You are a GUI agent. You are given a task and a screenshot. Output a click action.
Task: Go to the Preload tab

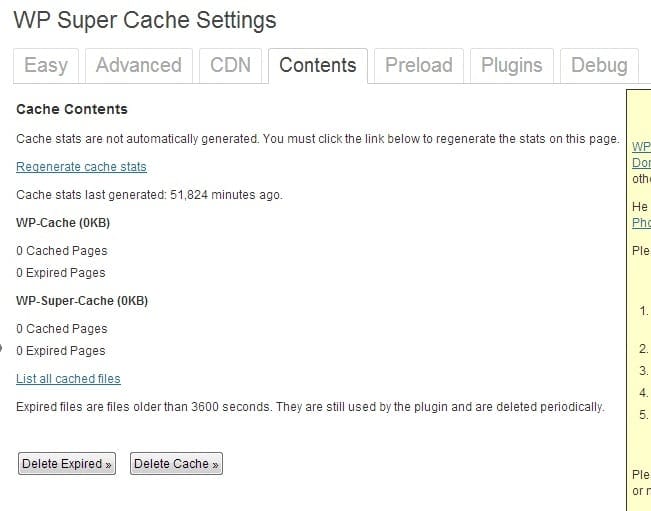coord(420,66)
